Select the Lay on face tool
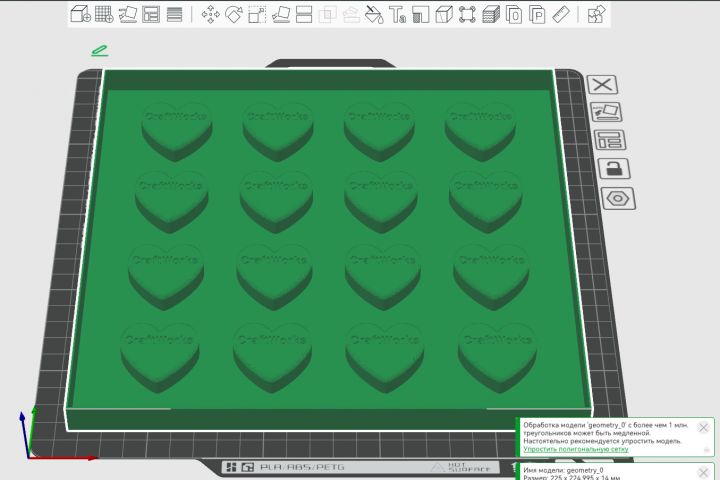This screenshot has height=480, width=720. click(x=281, y=14)
